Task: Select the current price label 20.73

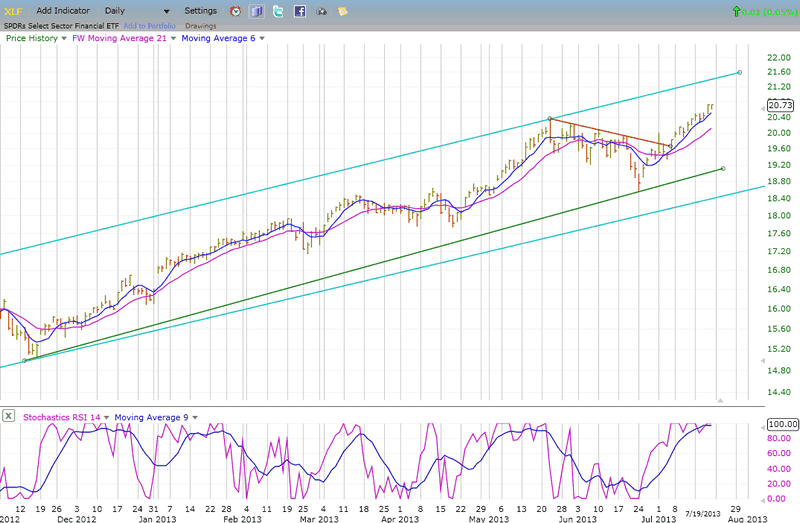Action: click(781, 105)
